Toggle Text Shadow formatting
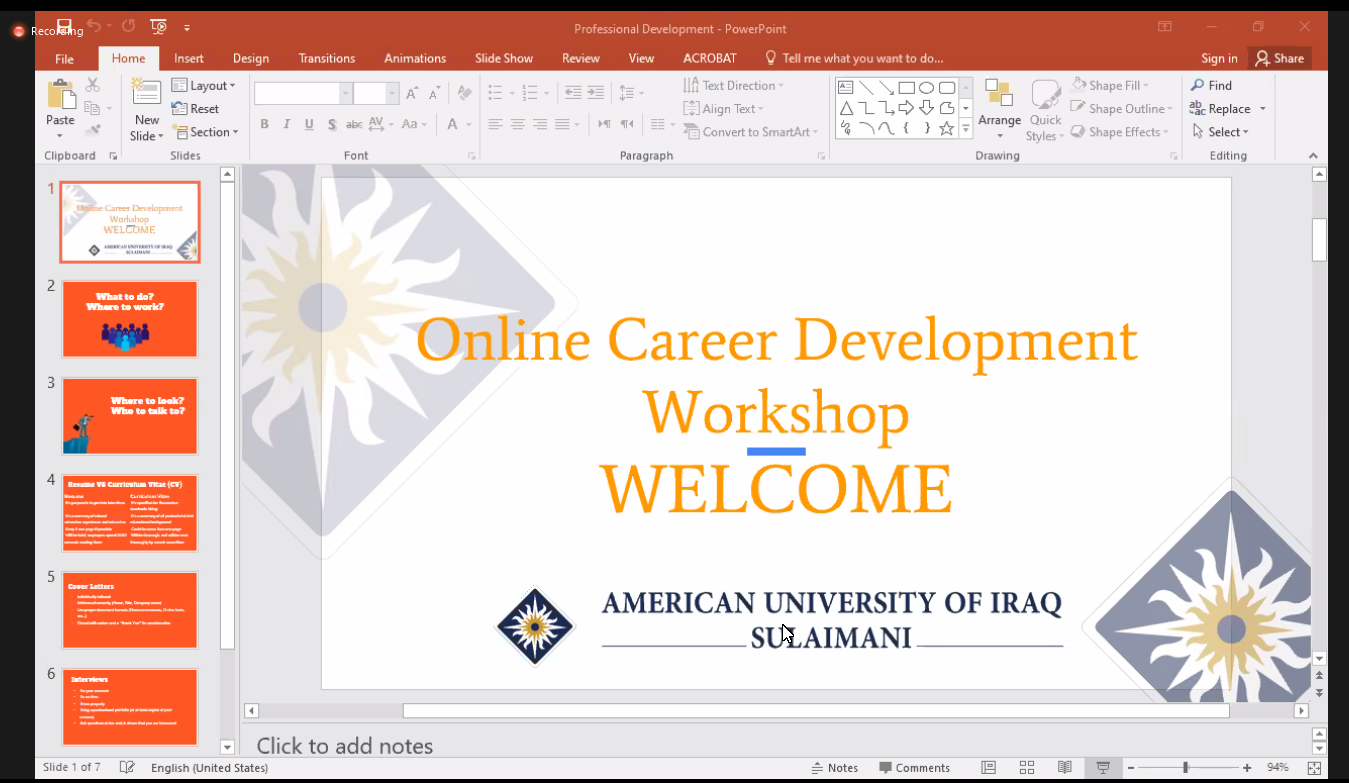Viewport: 1349px width, 783px height. pyautogui.click(x=331, y=124)
